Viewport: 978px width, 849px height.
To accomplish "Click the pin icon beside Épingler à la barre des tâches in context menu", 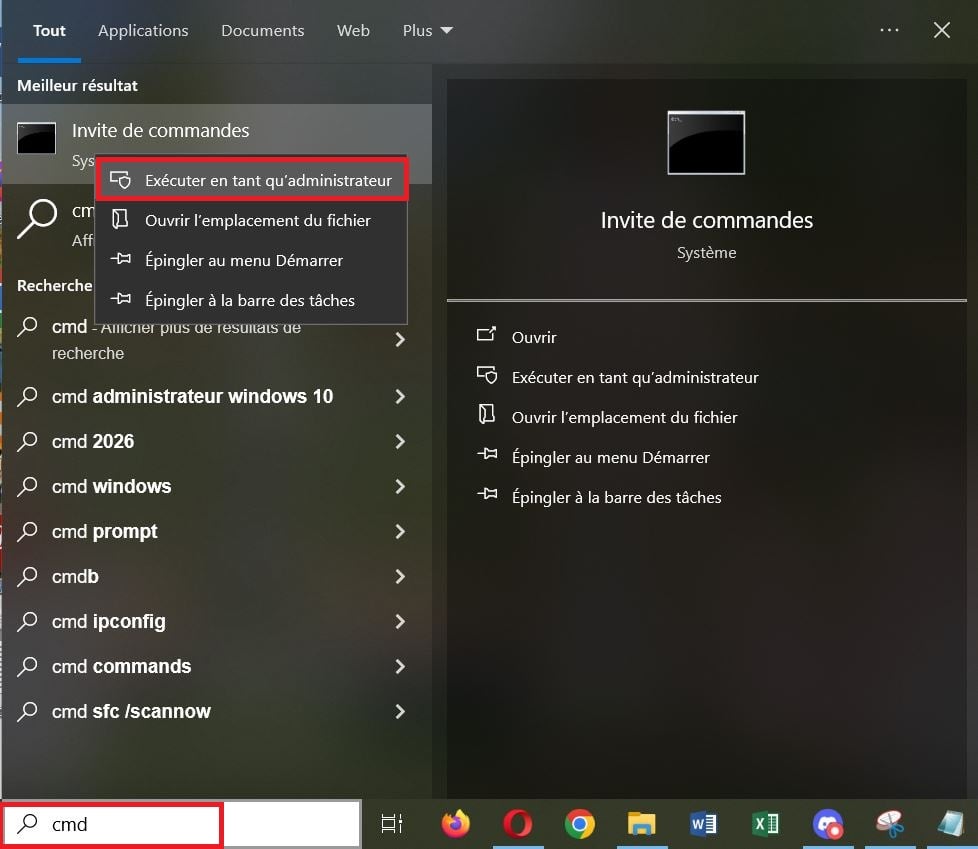I will click(120, 299).
